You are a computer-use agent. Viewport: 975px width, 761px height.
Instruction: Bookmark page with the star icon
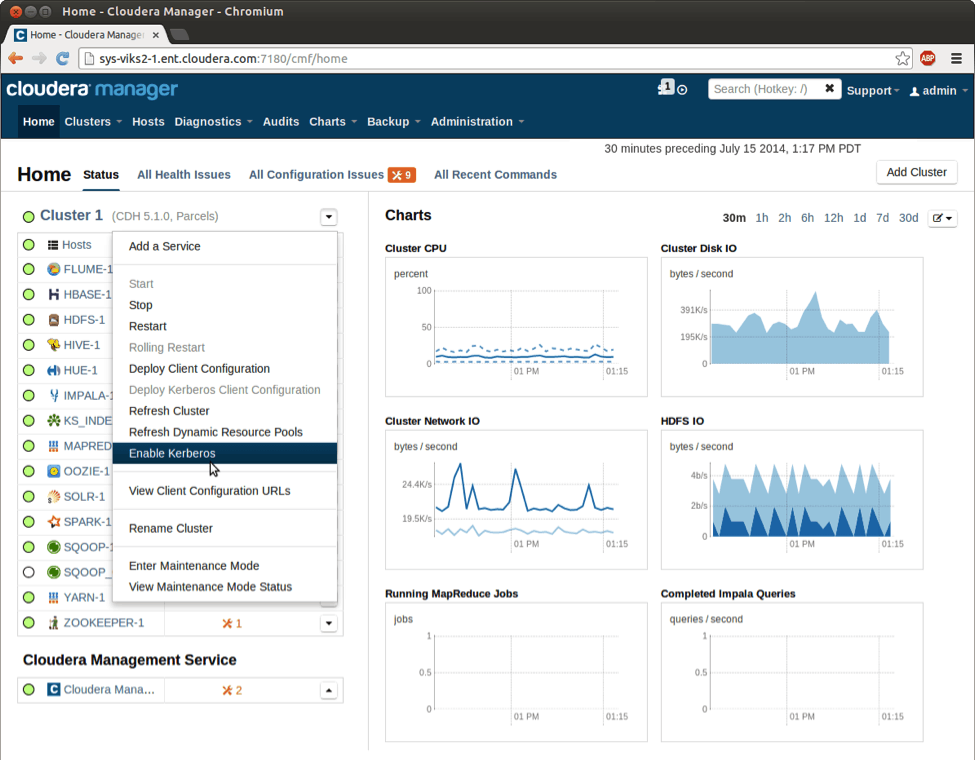902,59
